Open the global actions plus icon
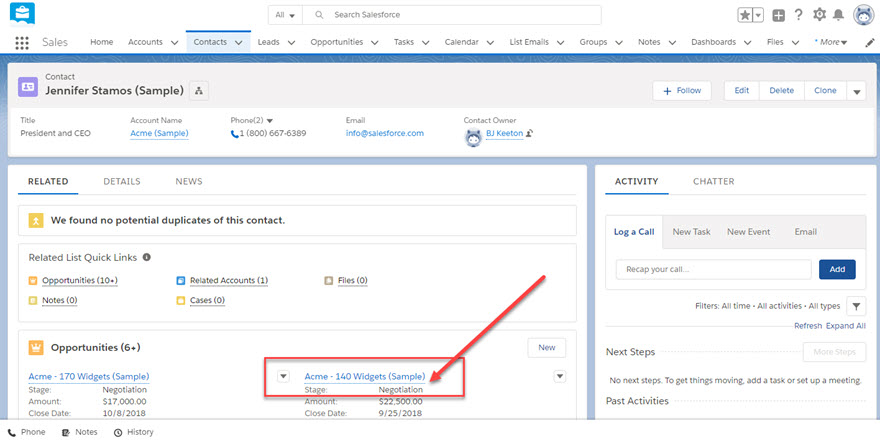The height and width of the screenshot is (444, 880). pyautogui.click(x=779, y=15)
